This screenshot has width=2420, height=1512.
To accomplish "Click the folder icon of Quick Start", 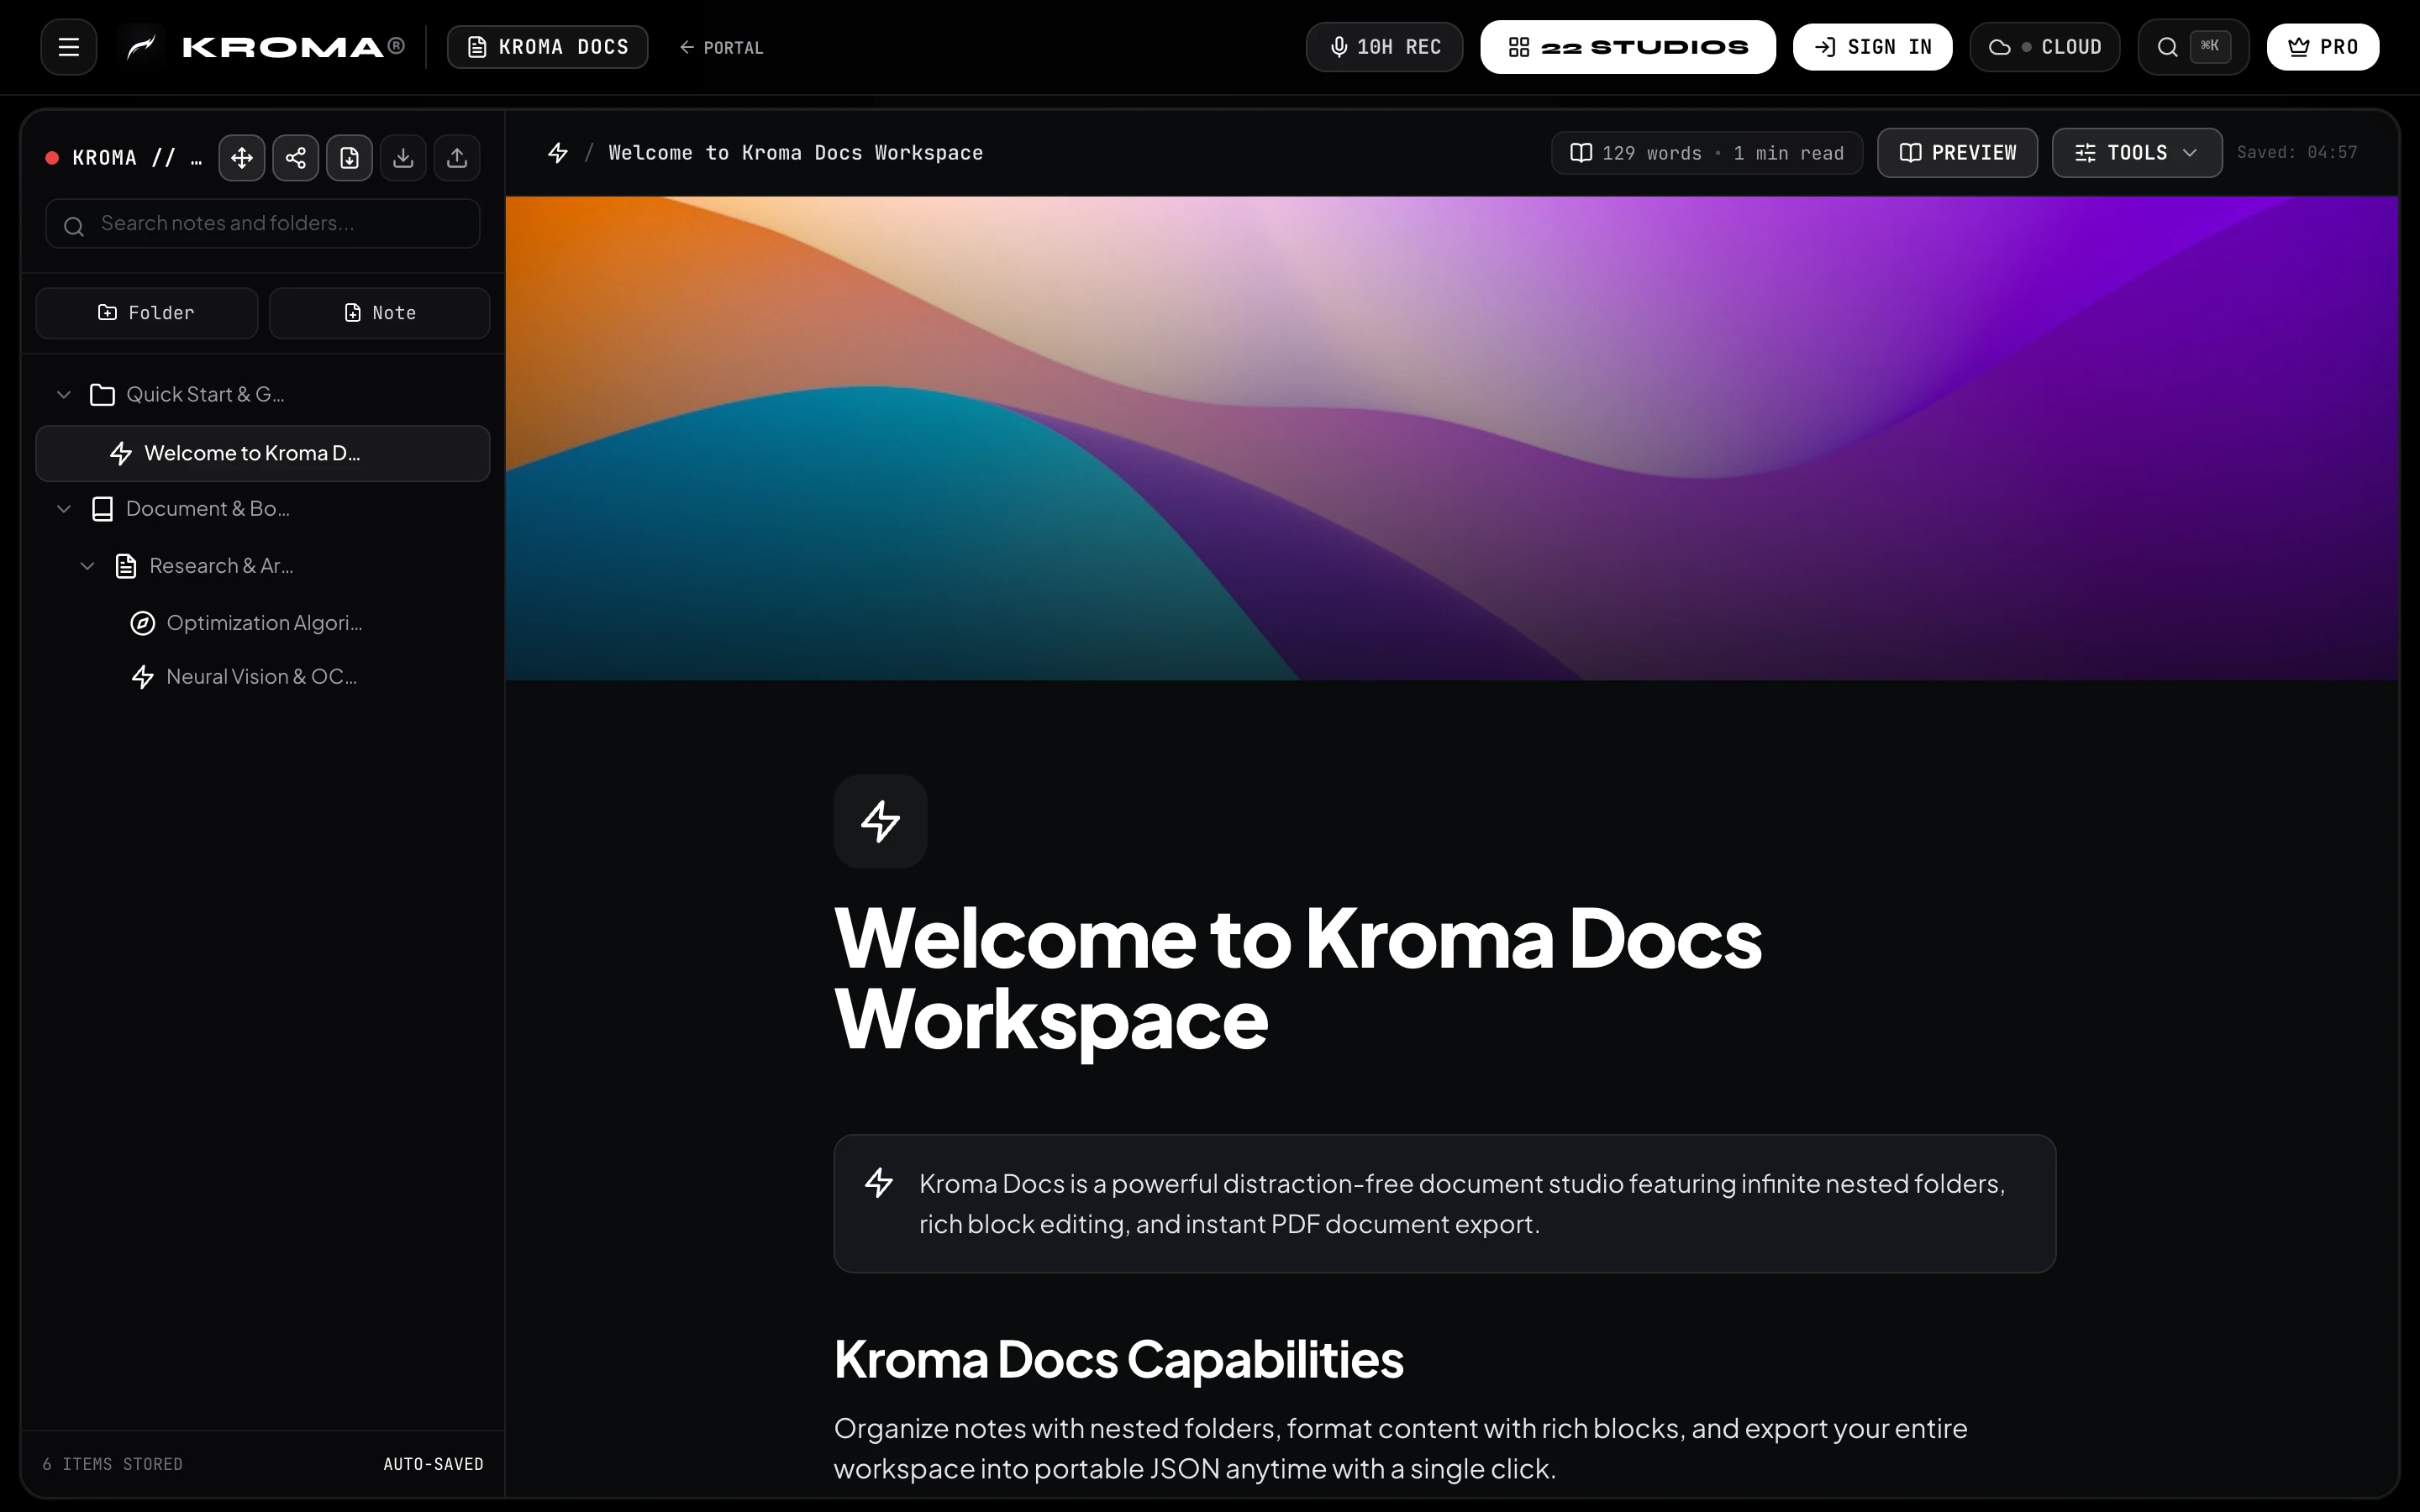I will click(x=102, y=394).
